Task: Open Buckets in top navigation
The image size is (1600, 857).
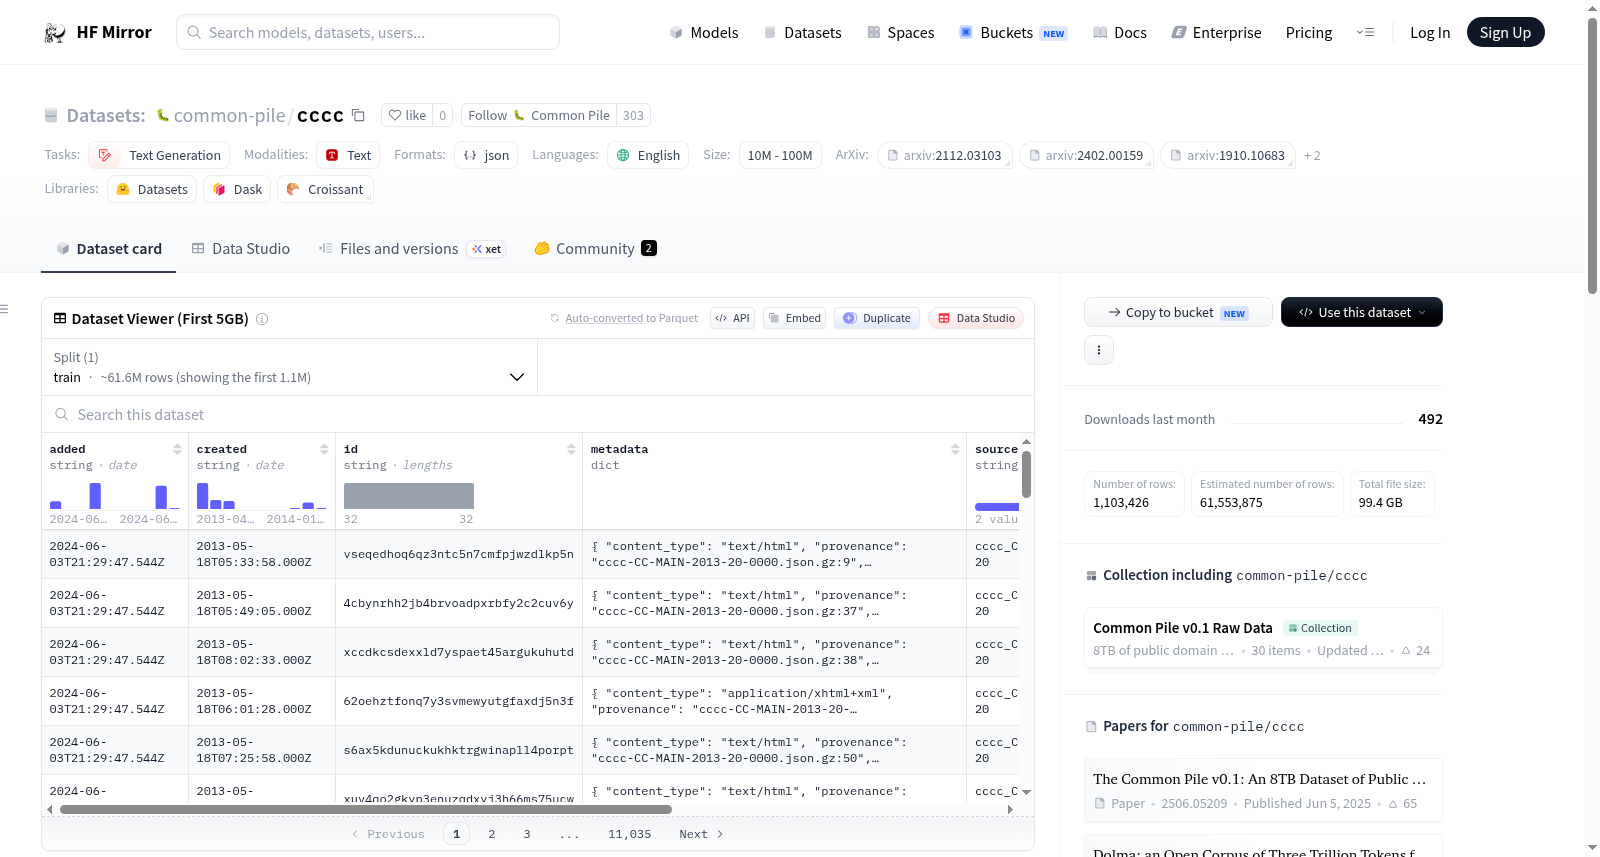Action: (x=1013, y=33)
